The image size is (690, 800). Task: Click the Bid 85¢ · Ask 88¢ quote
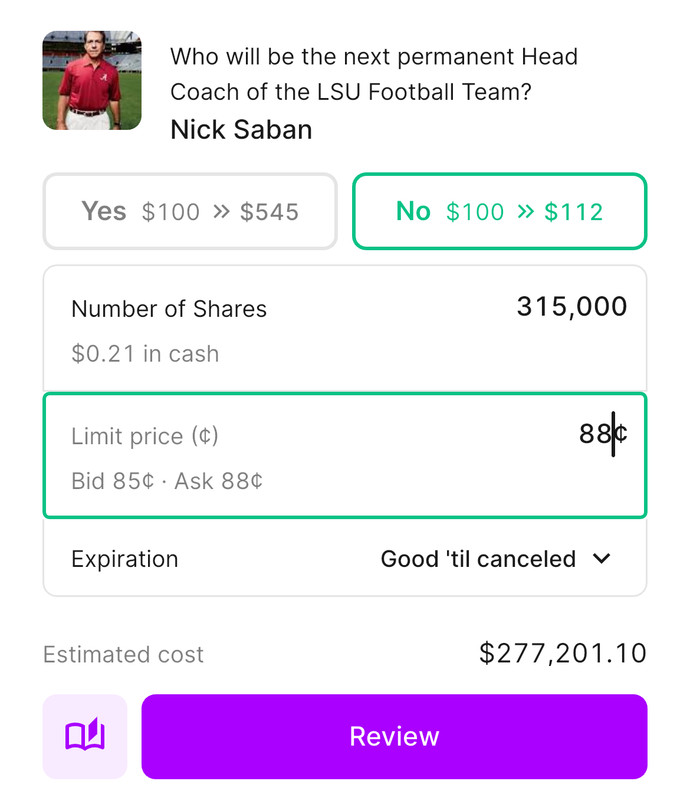pos(167,481)
